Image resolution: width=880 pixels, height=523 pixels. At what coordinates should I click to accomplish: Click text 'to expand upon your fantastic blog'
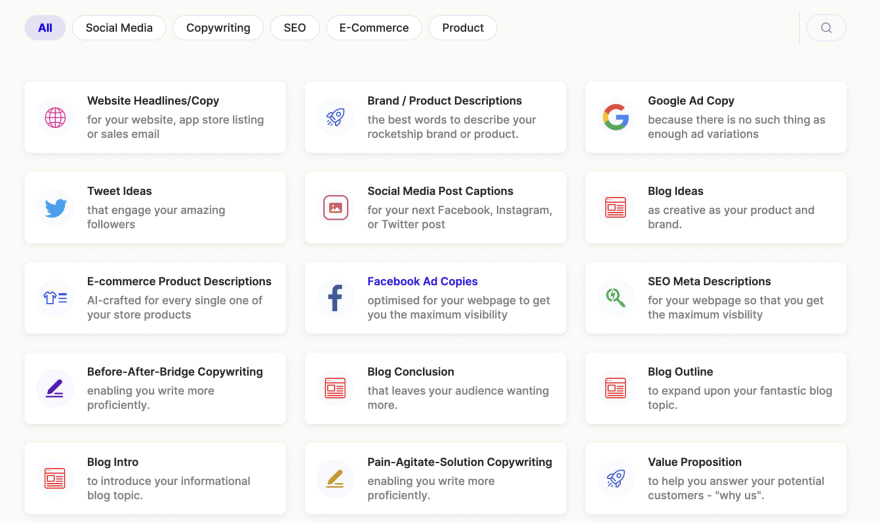click(740, 391)
